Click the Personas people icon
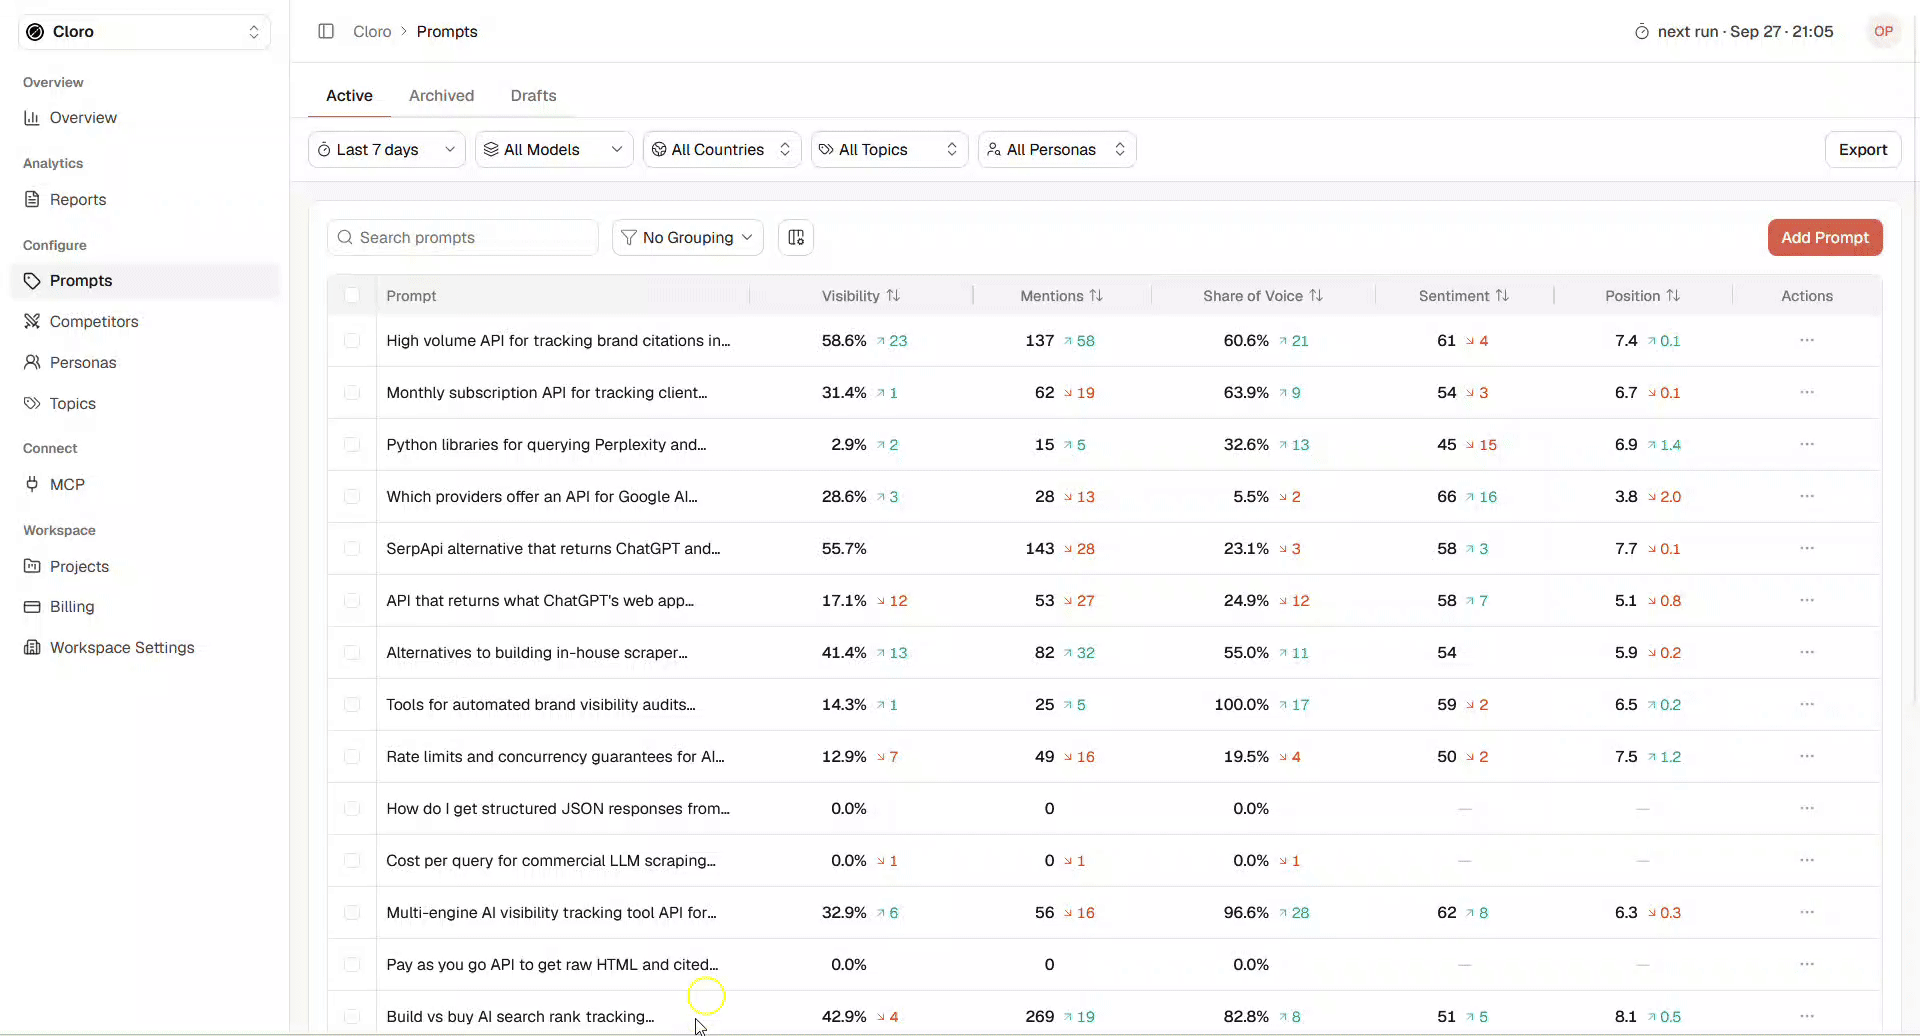Image resolution: width=1920 pixels, height=1036 pixels. pyautogui.click(x=32, y=362)
